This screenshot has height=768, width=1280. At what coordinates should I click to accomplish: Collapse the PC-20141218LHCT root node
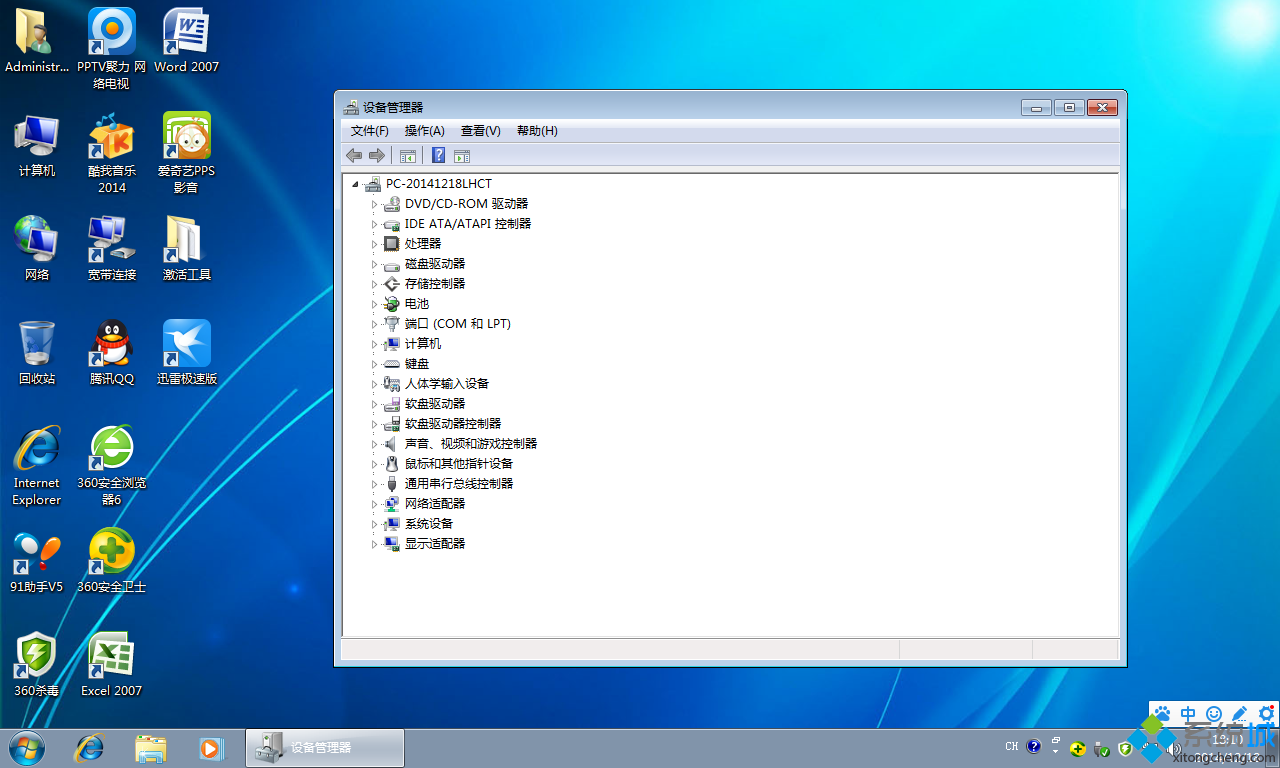[355, 184]
